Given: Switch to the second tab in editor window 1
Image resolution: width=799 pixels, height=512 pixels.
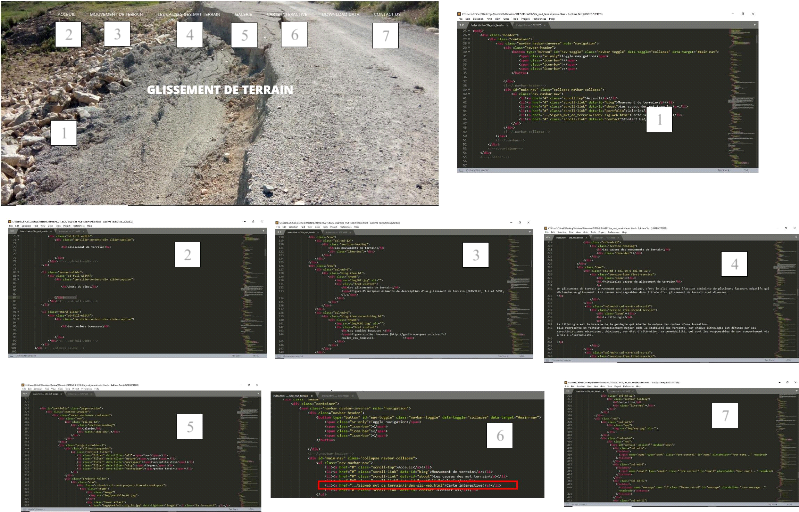Looking at the screenshot, I should [529, 25].
